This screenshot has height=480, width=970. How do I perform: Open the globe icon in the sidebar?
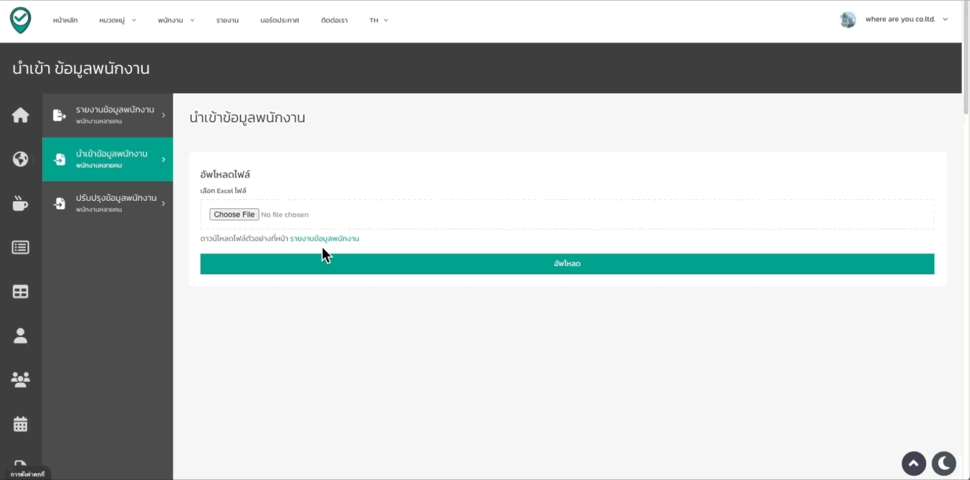pos(20,159)
